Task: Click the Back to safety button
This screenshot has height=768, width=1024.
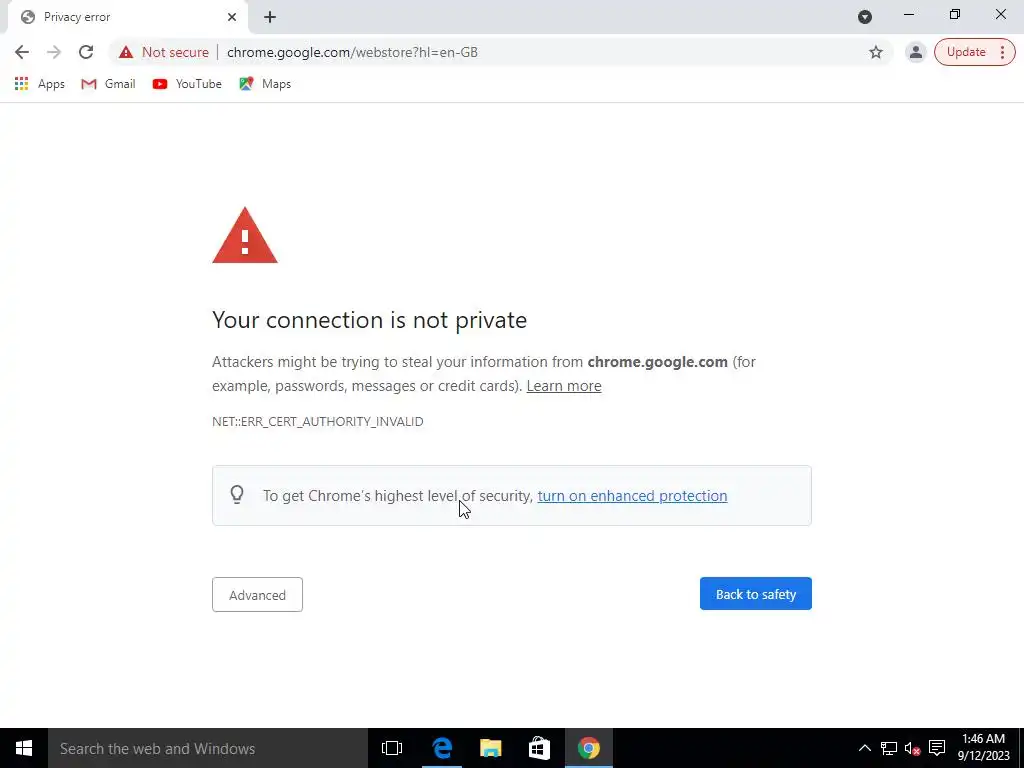Action: point(756,594)
